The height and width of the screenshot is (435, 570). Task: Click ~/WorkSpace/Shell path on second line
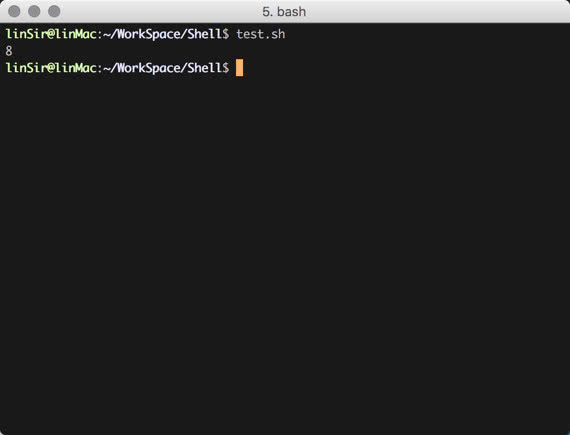(162, 68)
